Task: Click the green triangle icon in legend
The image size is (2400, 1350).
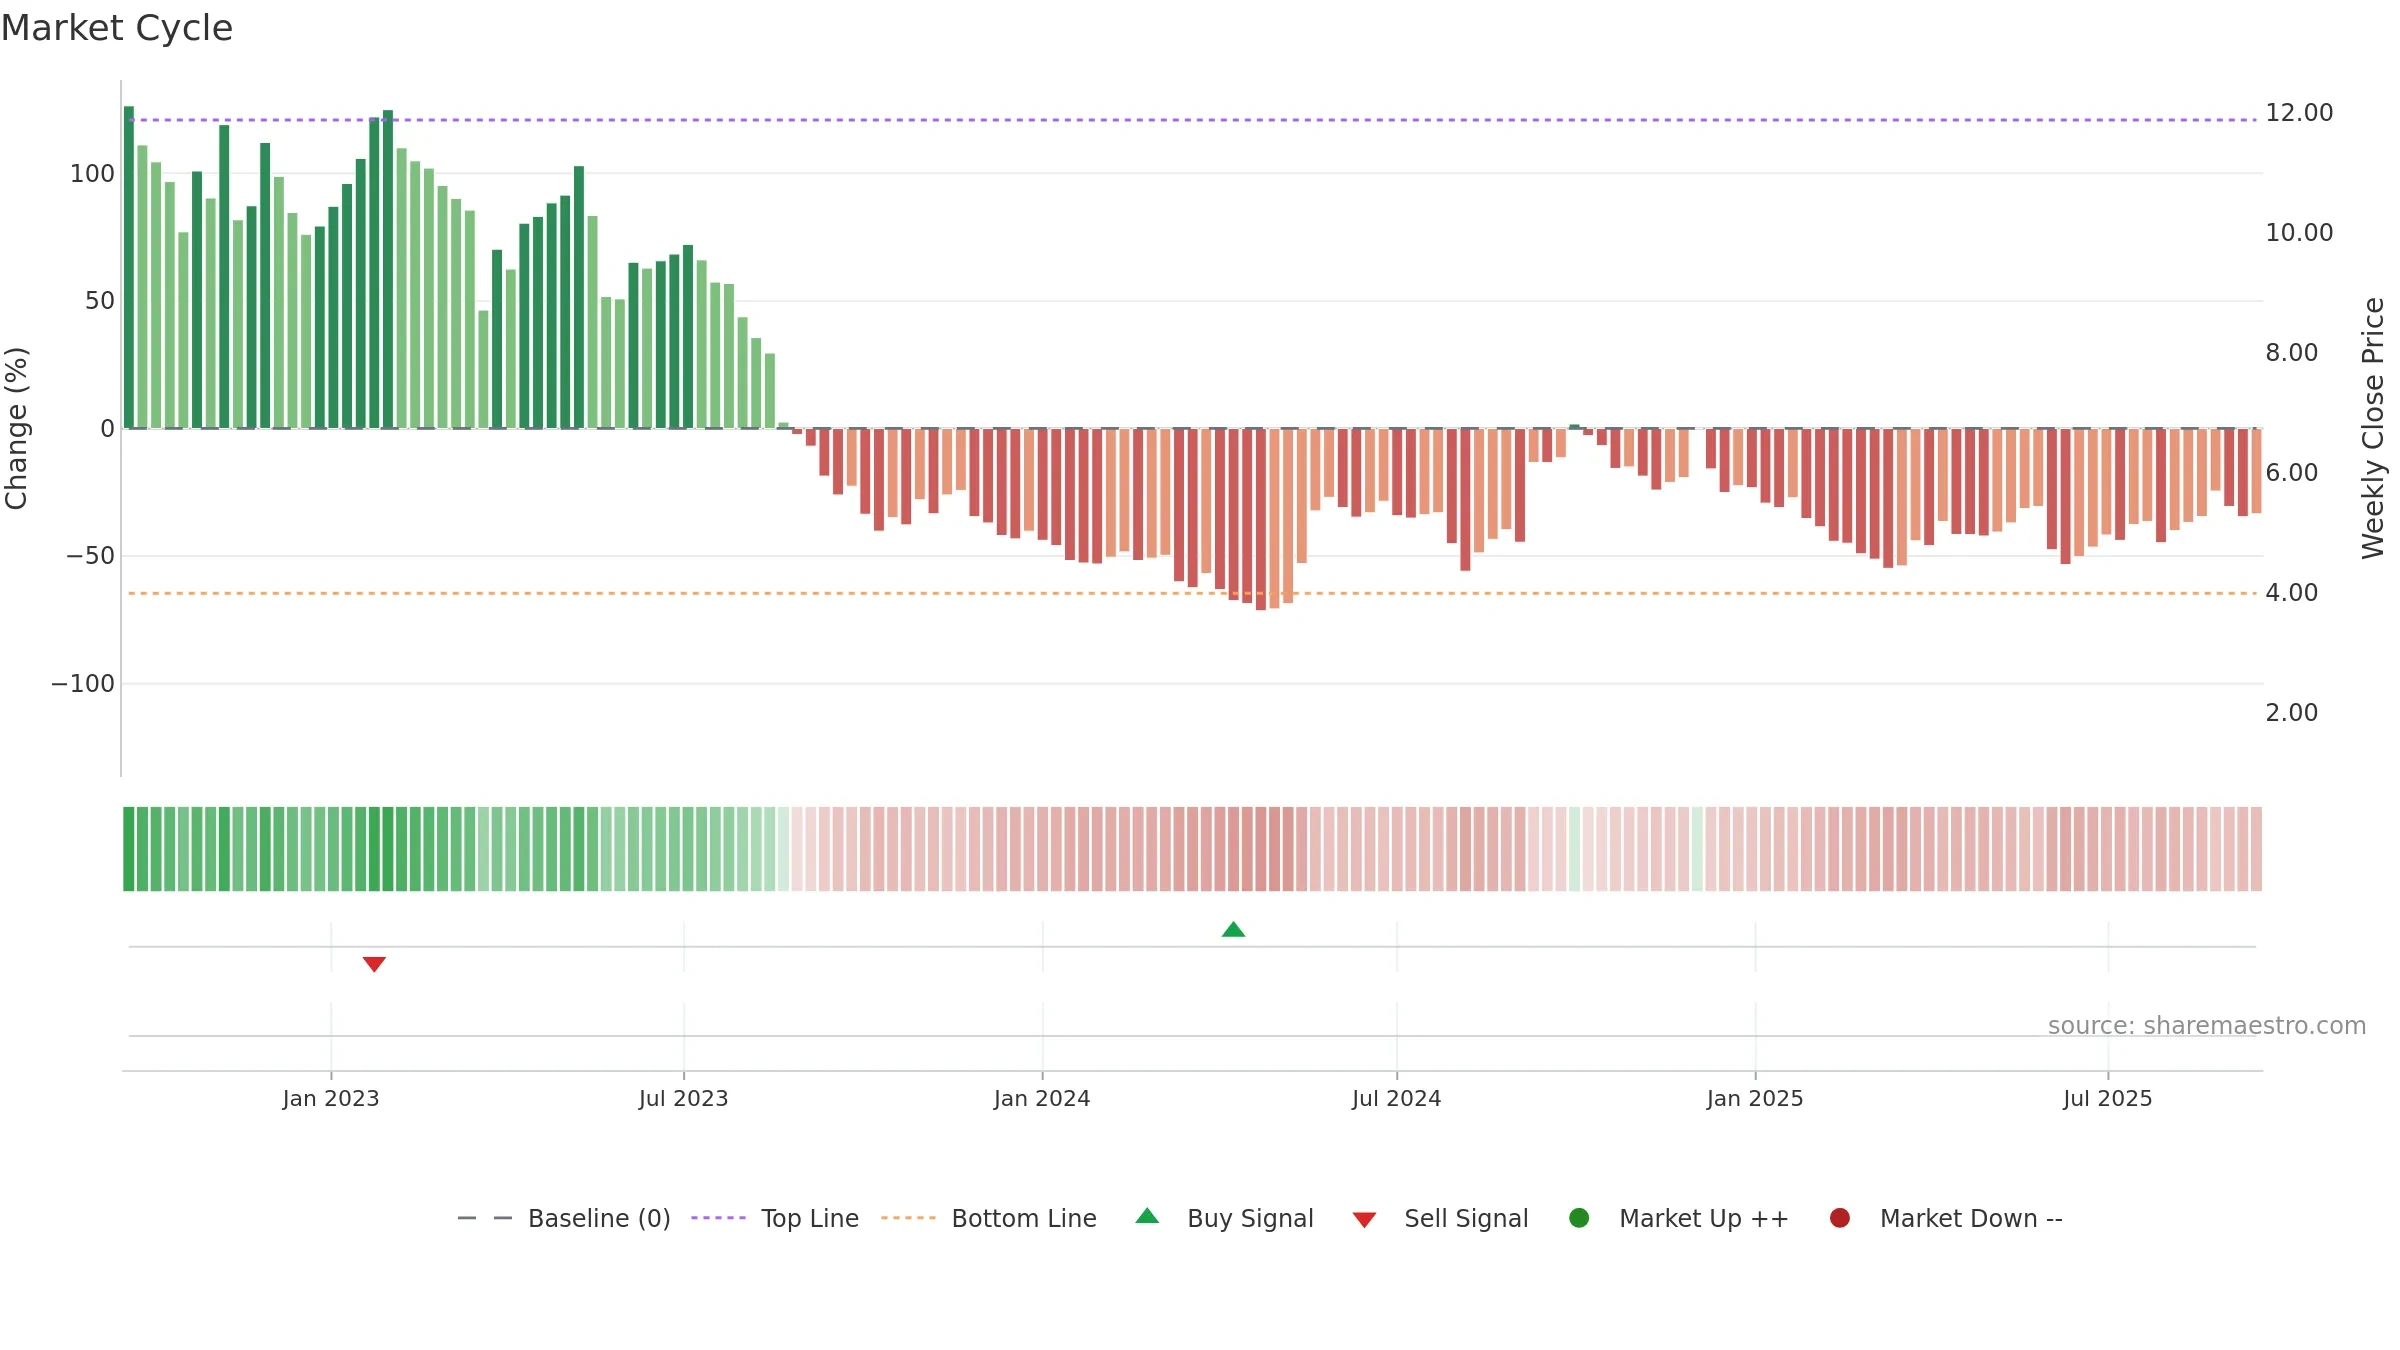Action: [x=1147, y=1216]
